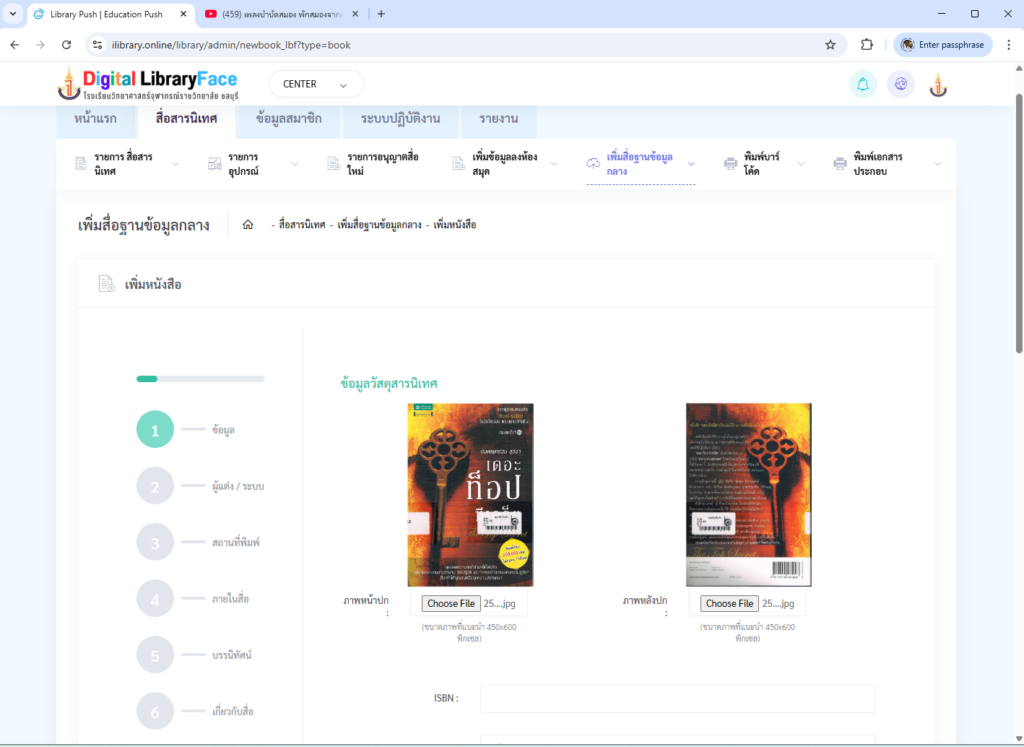1024x747 pixels.
Task: Switch to the ข้อมูลสมาชิก tab
Action: 288,119
